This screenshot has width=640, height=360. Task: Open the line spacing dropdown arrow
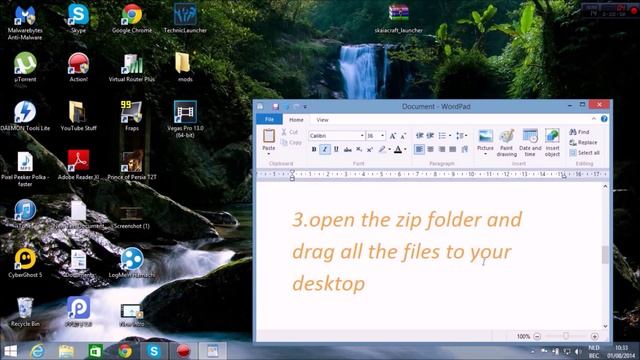(x=466, y=136)
